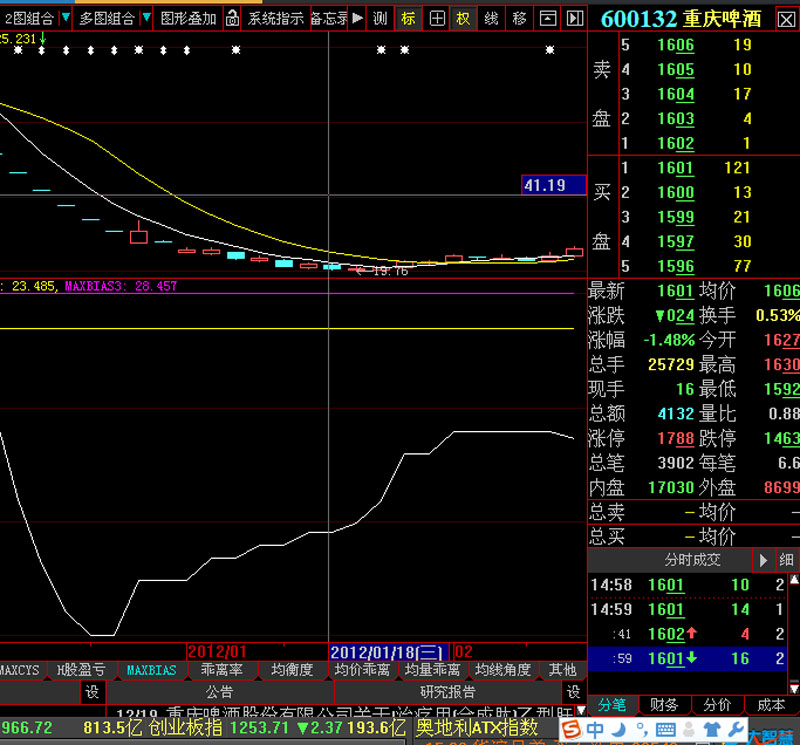800x745 pixels.
Task: Toggle the padlock lock icon
Action: coord(232,19)
